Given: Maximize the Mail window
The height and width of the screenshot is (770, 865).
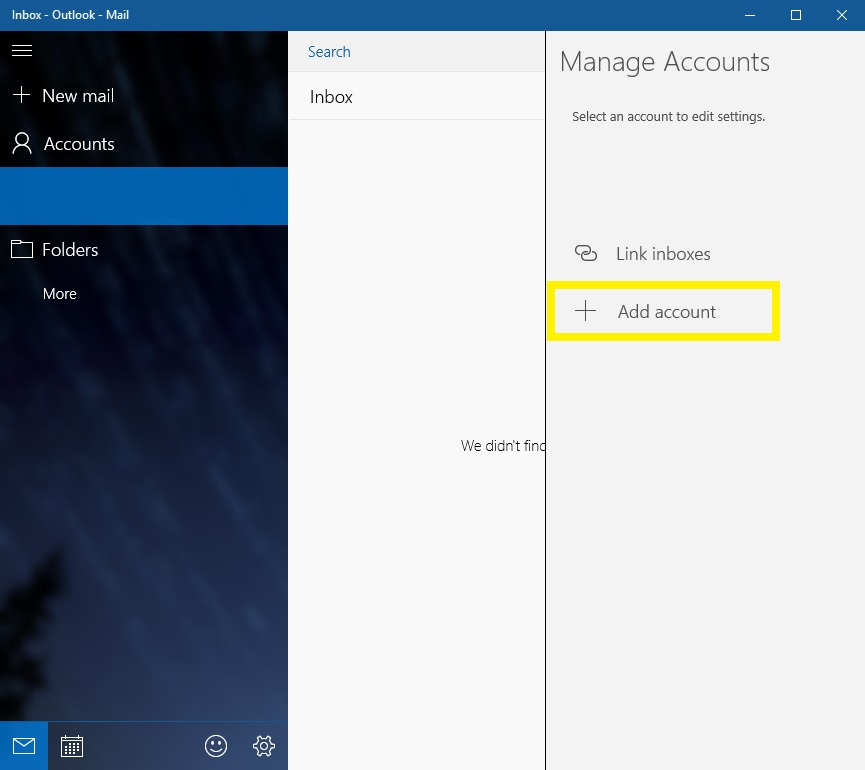Looking at the screenshot, I should click(x=795, y=15).
